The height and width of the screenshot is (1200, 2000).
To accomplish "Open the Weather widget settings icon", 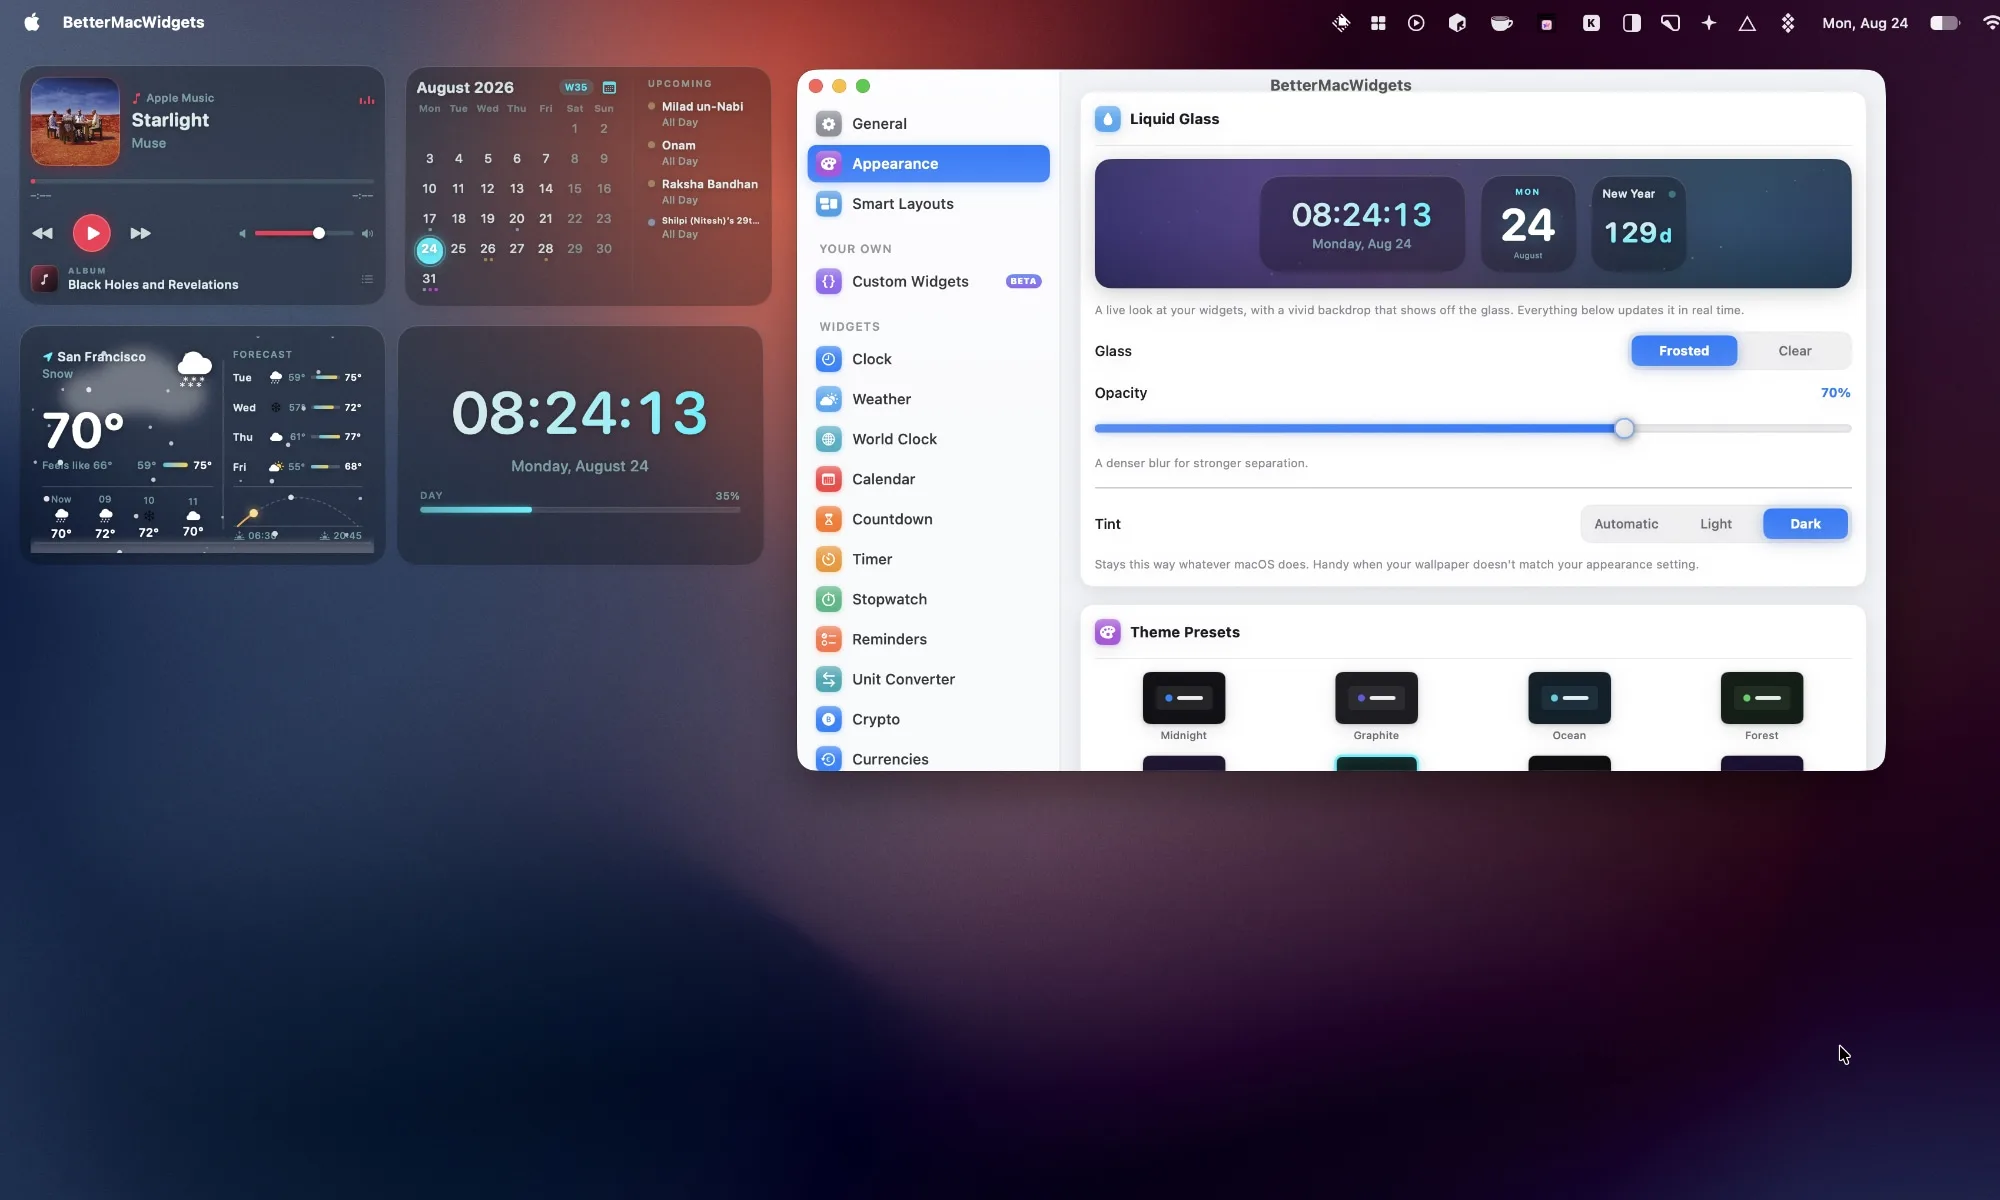I will [x=828, y=399].
